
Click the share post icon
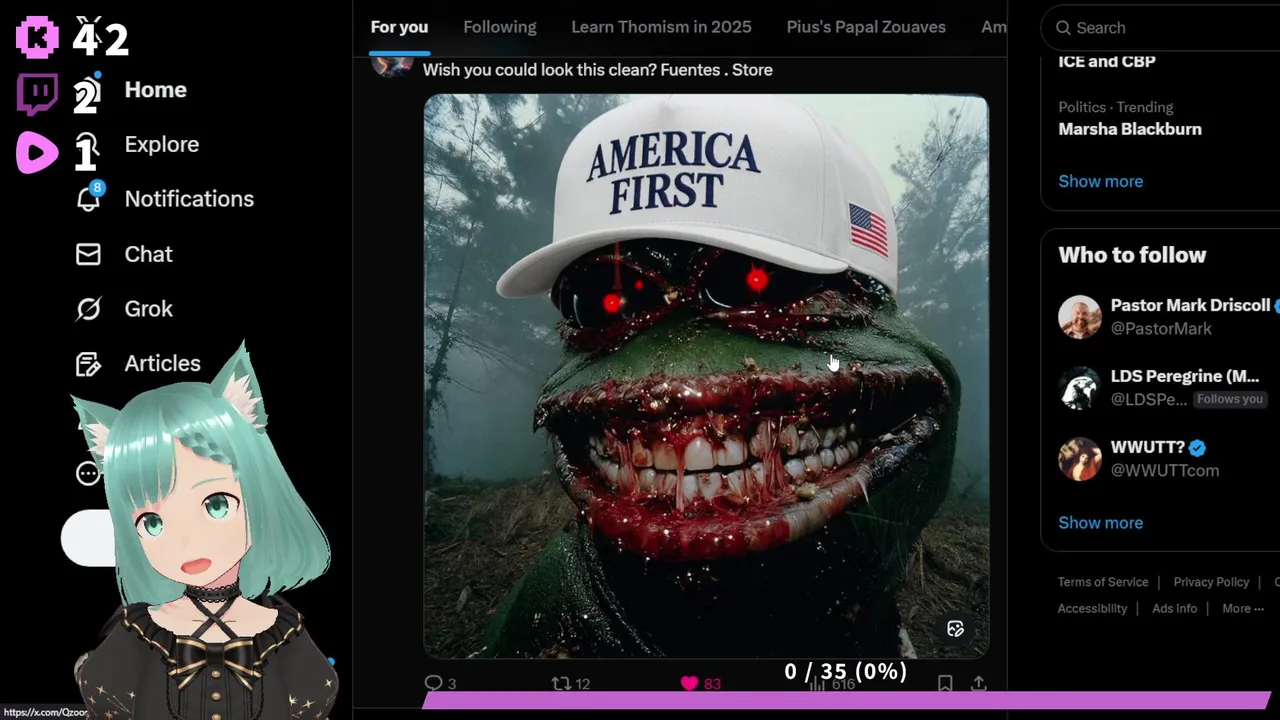(979, 684)
